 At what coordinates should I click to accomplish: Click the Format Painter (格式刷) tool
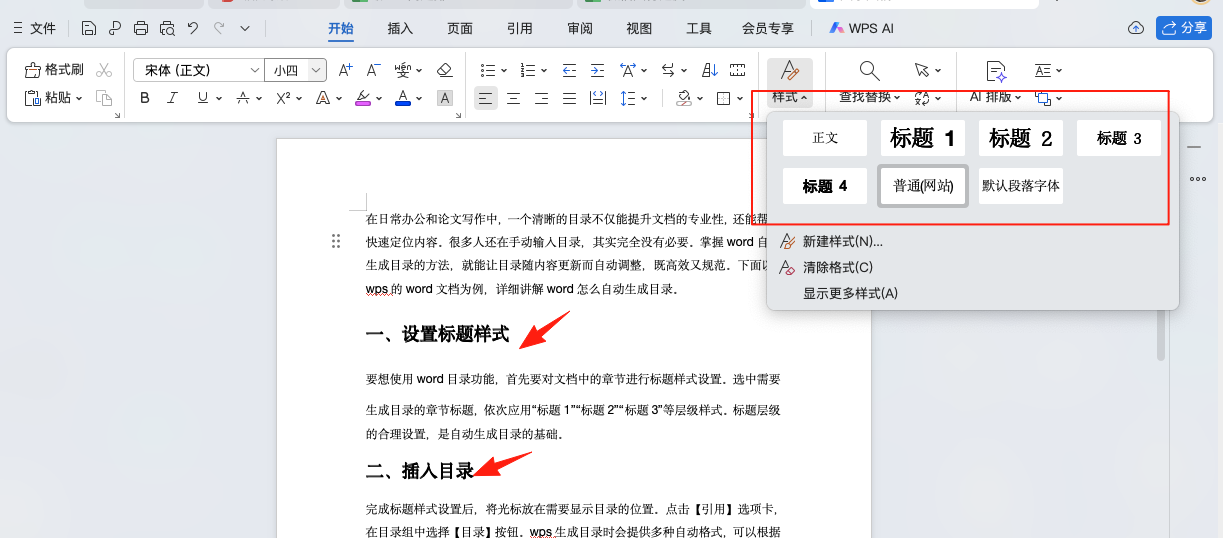(x=54, y=70)
